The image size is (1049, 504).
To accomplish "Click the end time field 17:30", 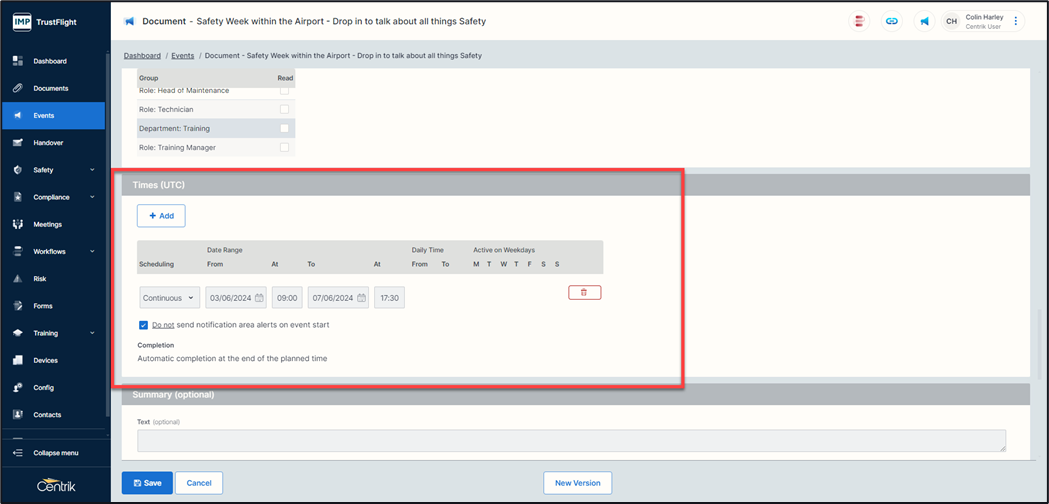I will [389, 298].
